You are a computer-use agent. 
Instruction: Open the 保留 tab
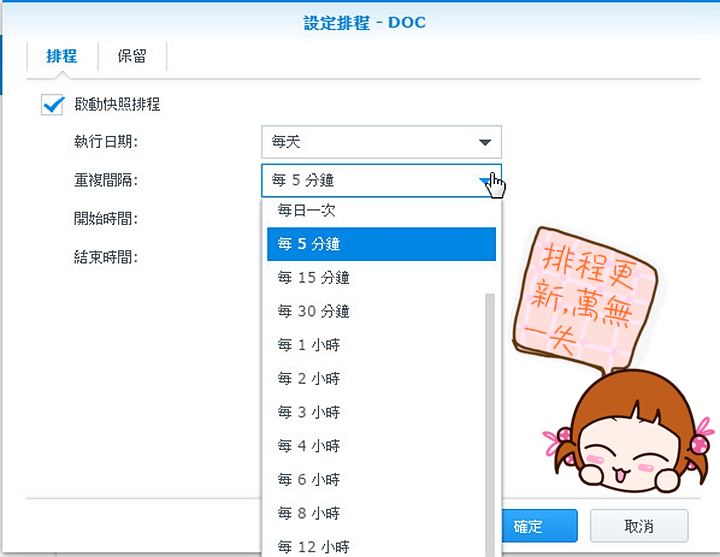(132, 56)
